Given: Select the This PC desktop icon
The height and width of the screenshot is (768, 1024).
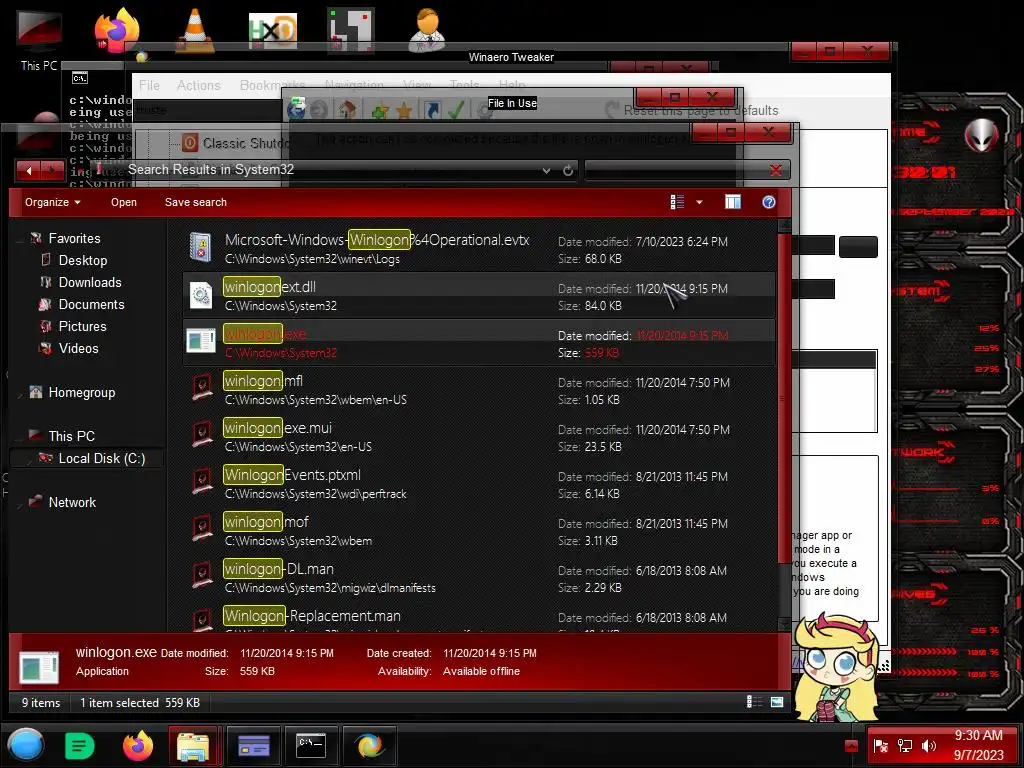Looking at the screenshot, I should 39,39.
